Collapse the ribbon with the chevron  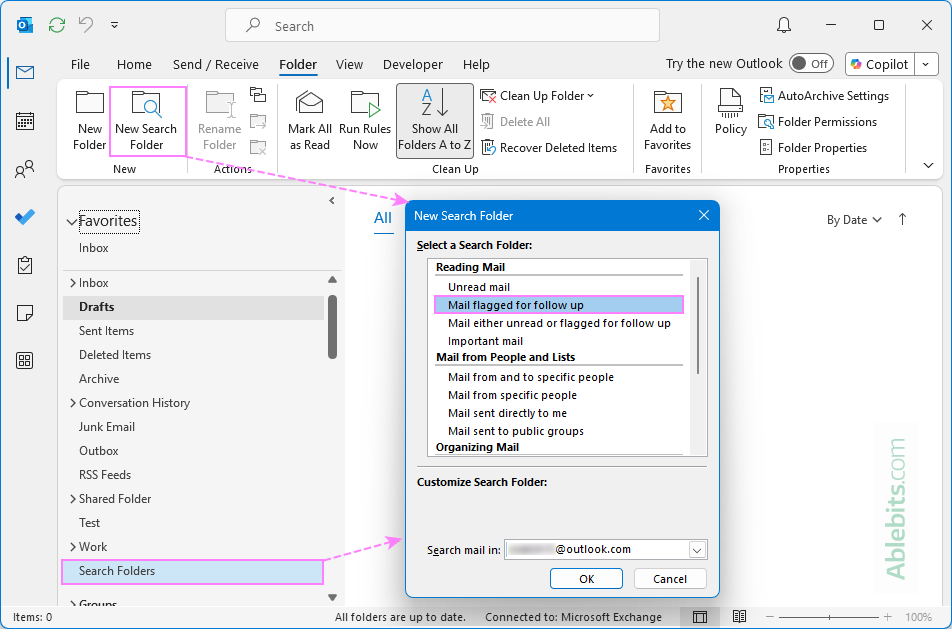tap(928, 165)
